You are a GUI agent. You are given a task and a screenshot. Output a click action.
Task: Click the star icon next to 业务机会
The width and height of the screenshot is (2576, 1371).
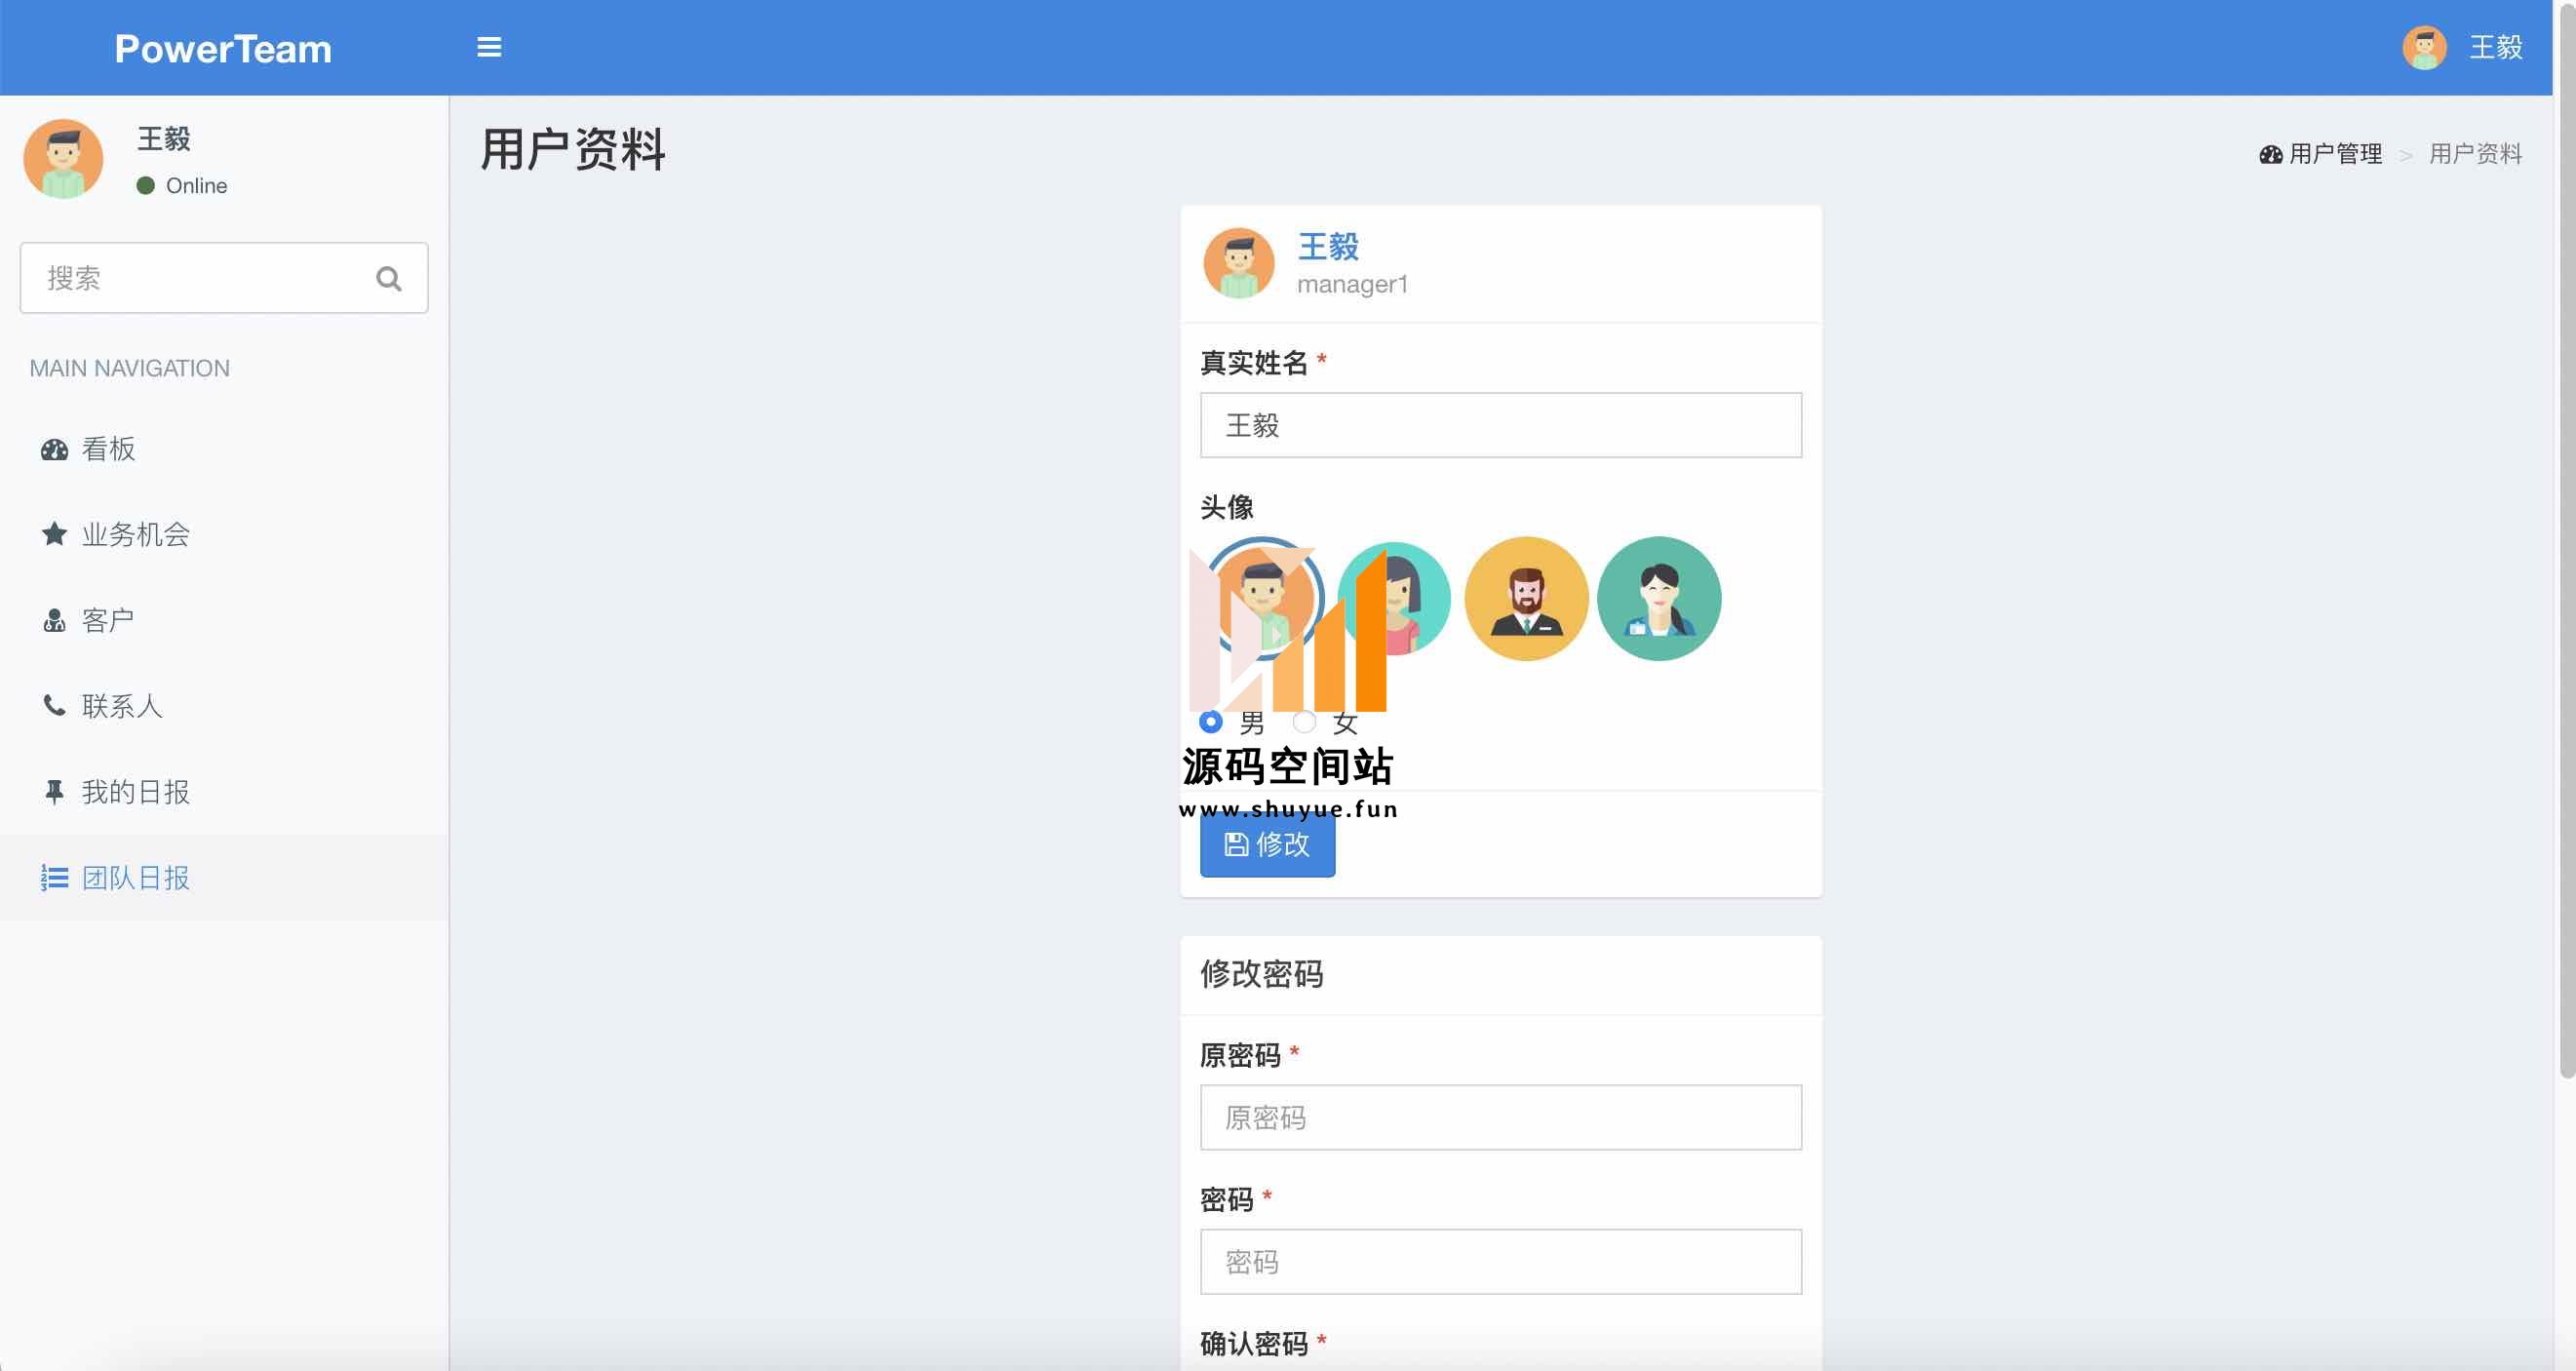(54, 534)
